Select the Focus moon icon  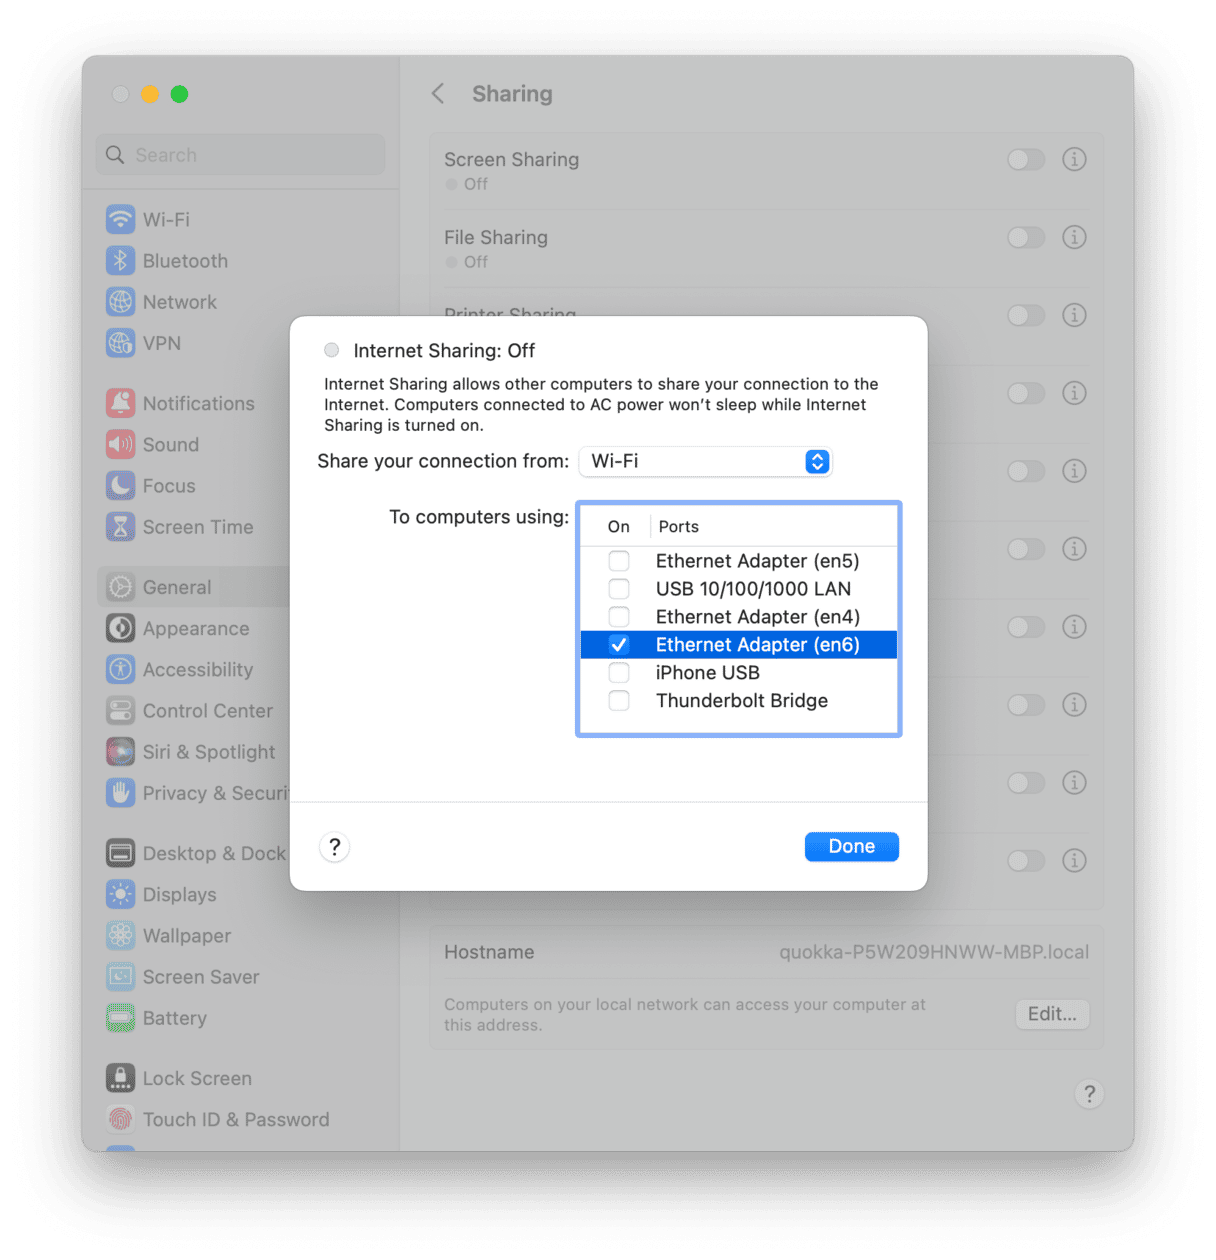120,485
